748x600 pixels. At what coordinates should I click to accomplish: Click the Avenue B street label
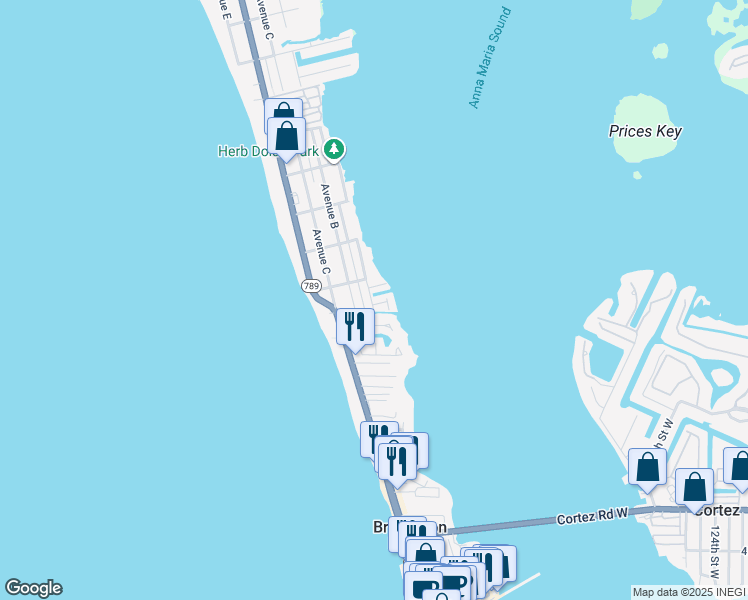330,207
